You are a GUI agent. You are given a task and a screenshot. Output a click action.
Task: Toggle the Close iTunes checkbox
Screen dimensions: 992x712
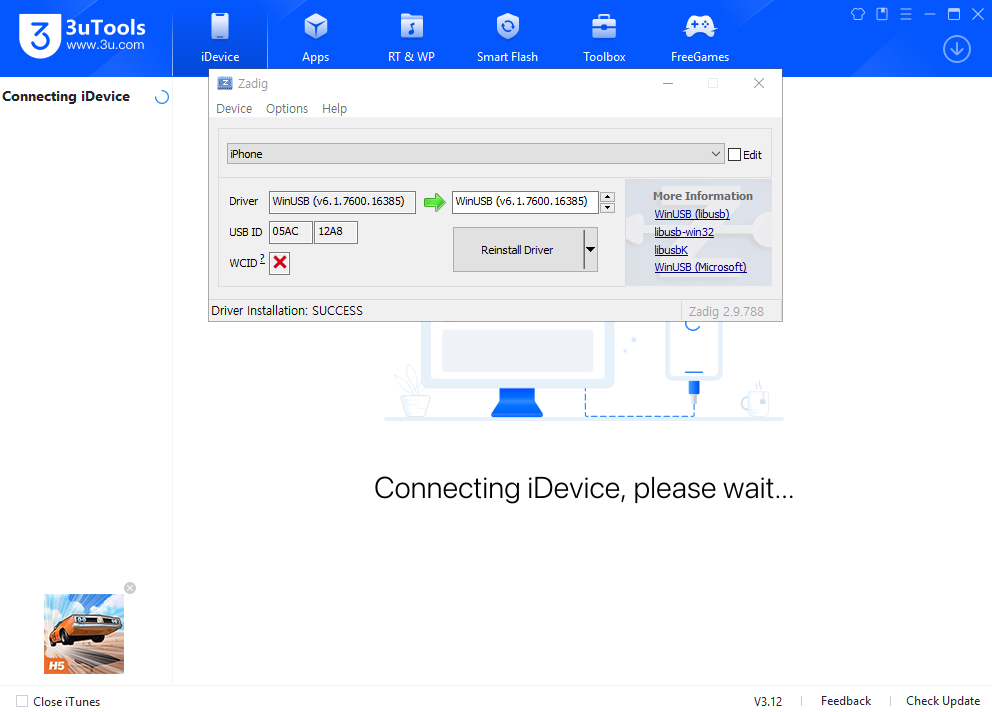click(22, 701)
